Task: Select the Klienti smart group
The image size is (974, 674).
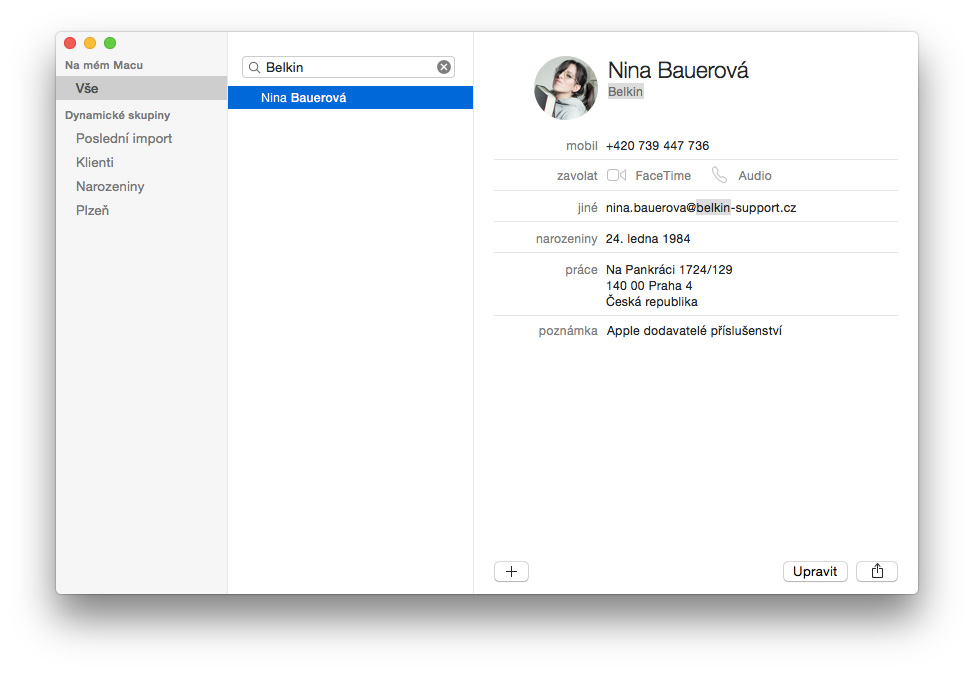Action: pos(94,162)
